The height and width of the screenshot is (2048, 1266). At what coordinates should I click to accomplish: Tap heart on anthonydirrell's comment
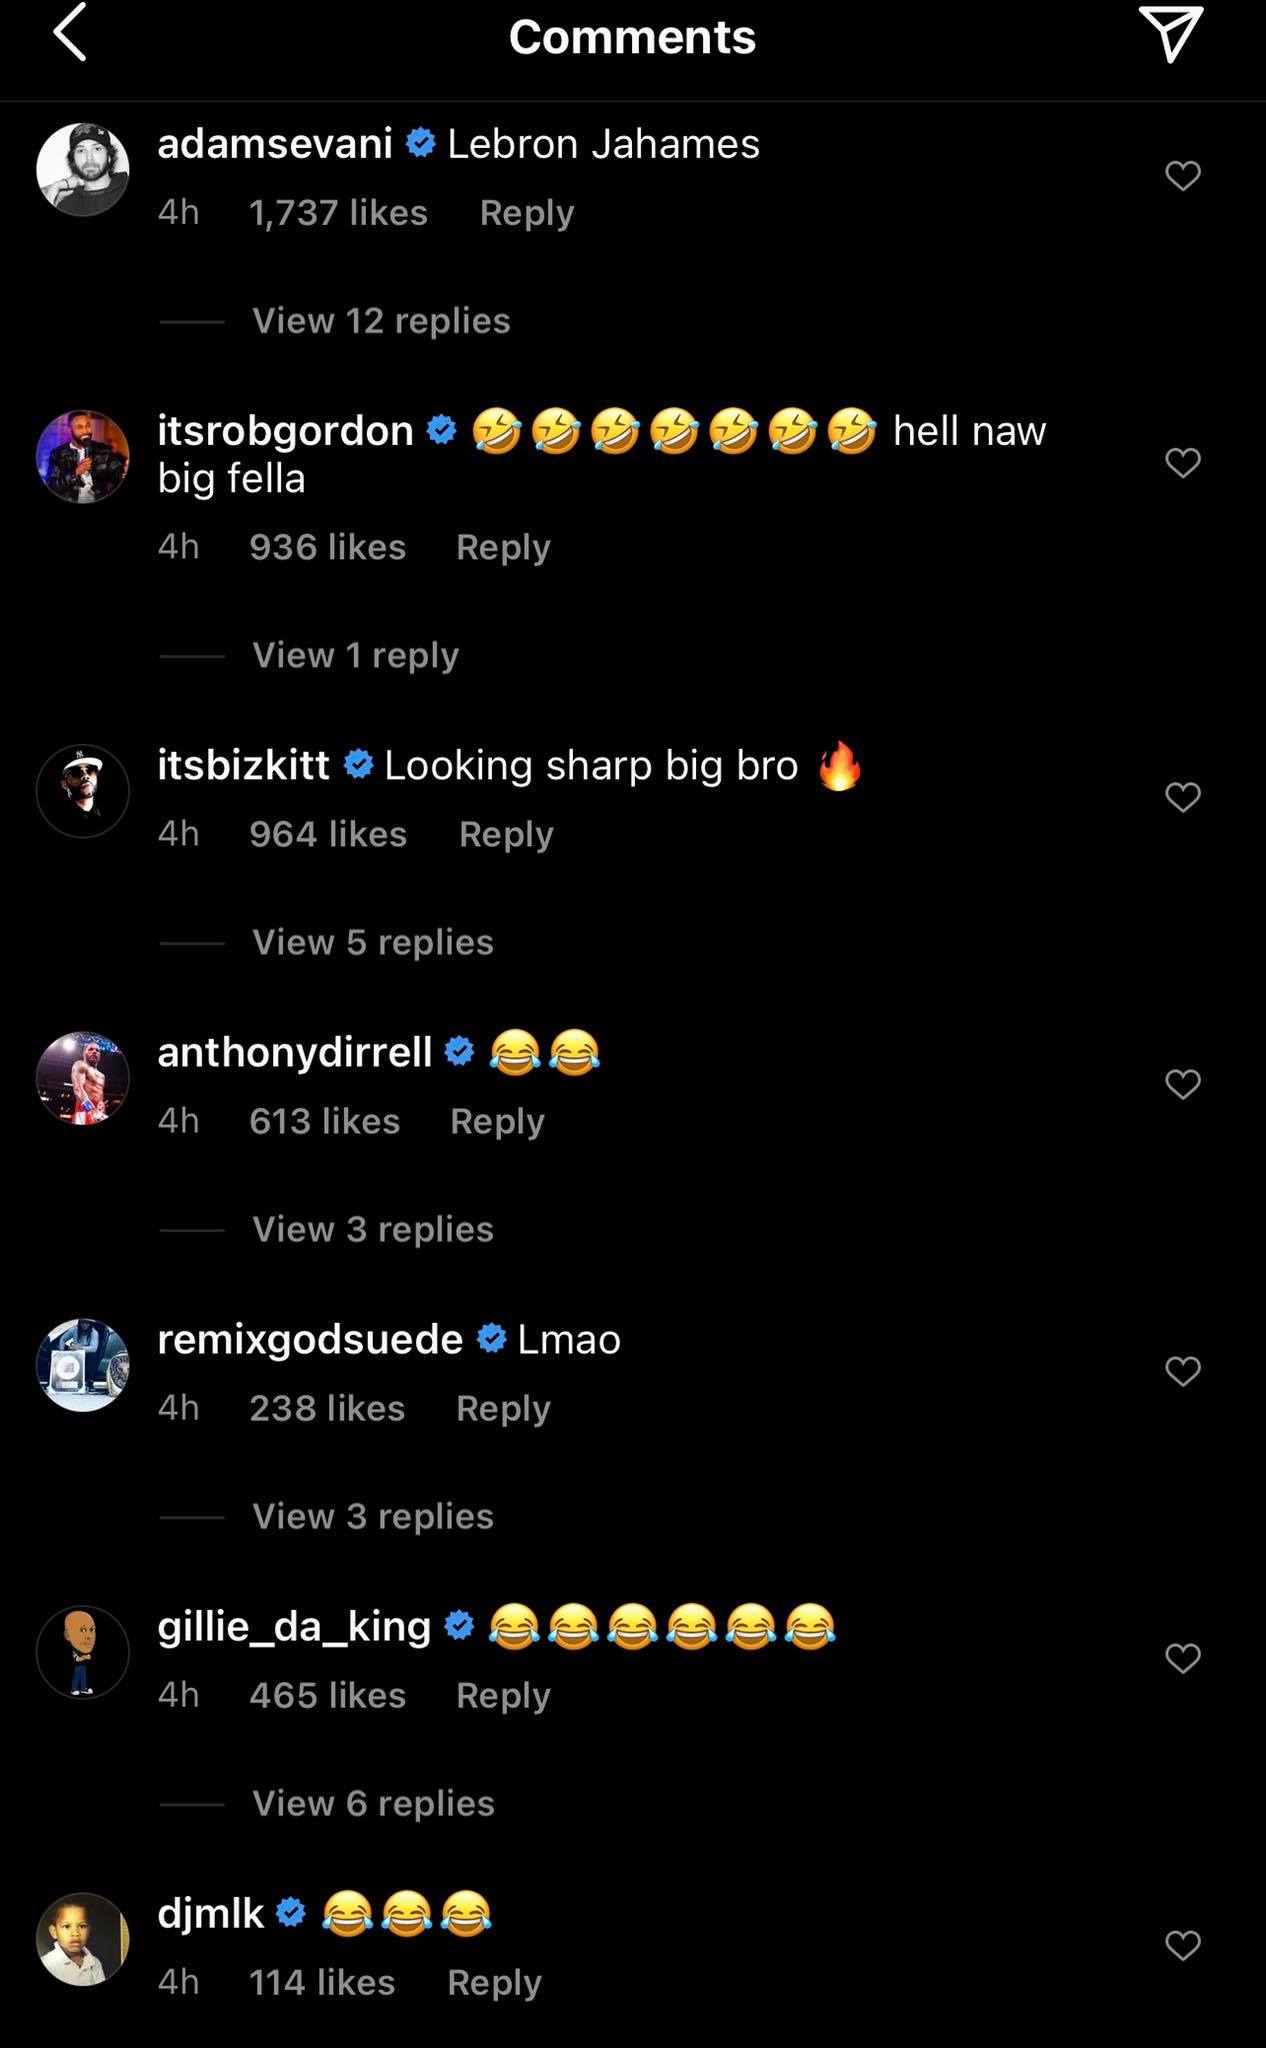coord(1183,1084)
